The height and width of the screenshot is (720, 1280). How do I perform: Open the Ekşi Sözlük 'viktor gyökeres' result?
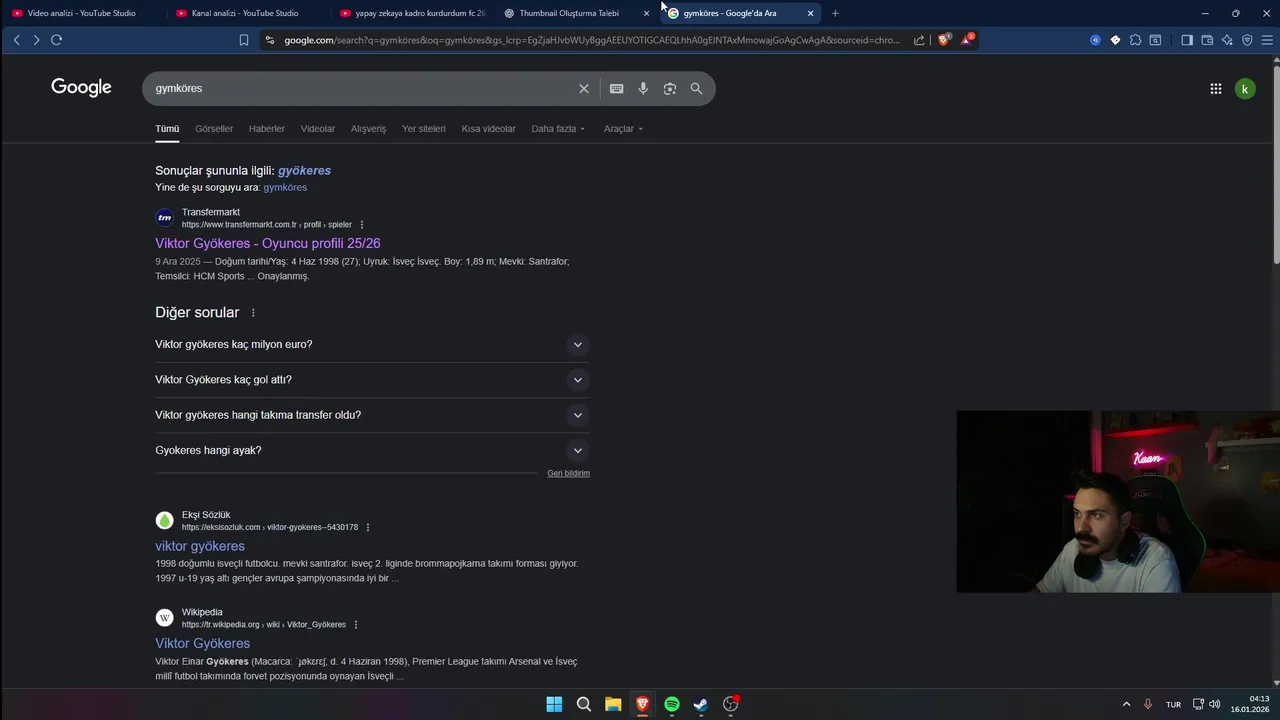200,547
